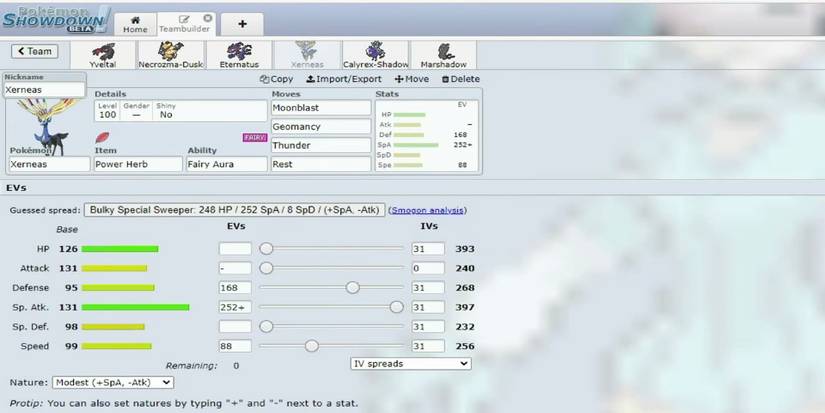Open the Home tab
Screen dimensions: 825x413
pyautogui.click(x=135, y=25)
